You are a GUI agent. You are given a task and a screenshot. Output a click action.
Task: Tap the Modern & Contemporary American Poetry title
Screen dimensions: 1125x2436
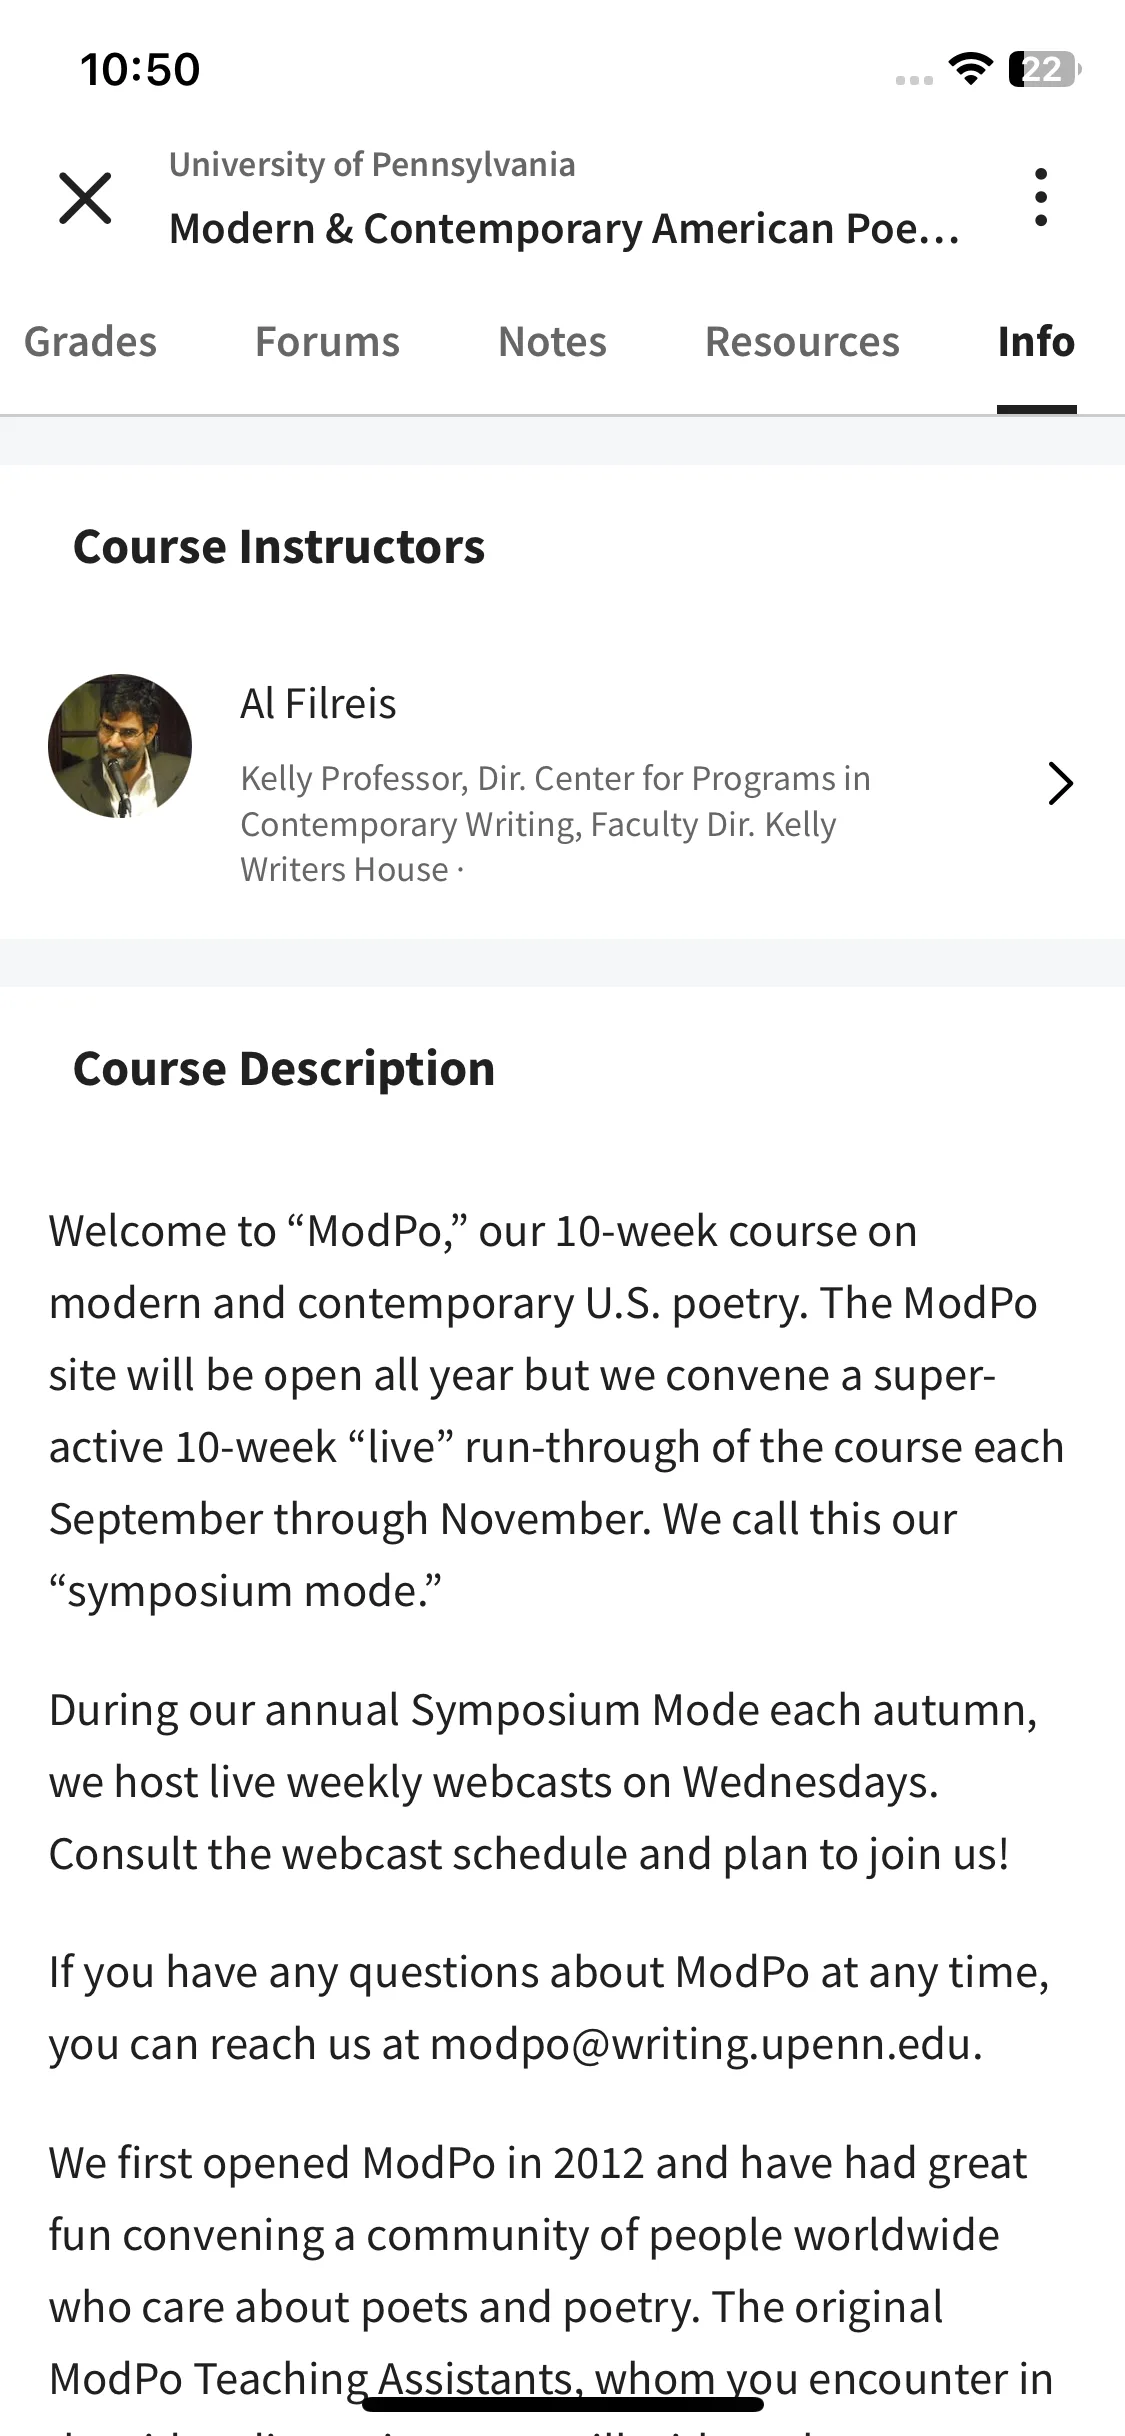565,229
